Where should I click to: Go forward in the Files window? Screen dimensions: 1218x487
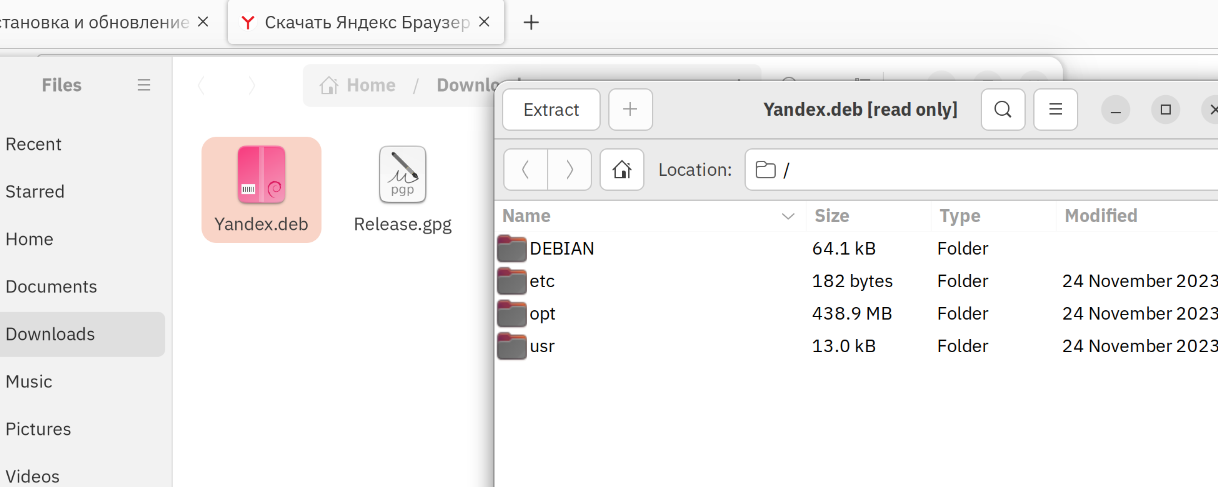point(251,85)
